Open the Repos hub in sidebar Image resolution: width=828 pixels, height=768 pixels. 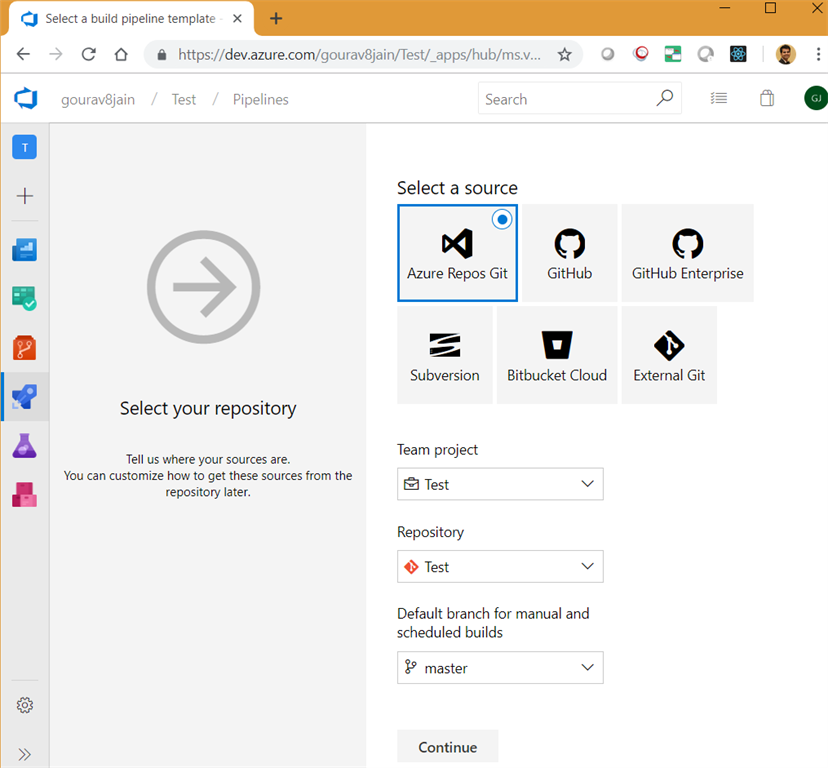24,348
